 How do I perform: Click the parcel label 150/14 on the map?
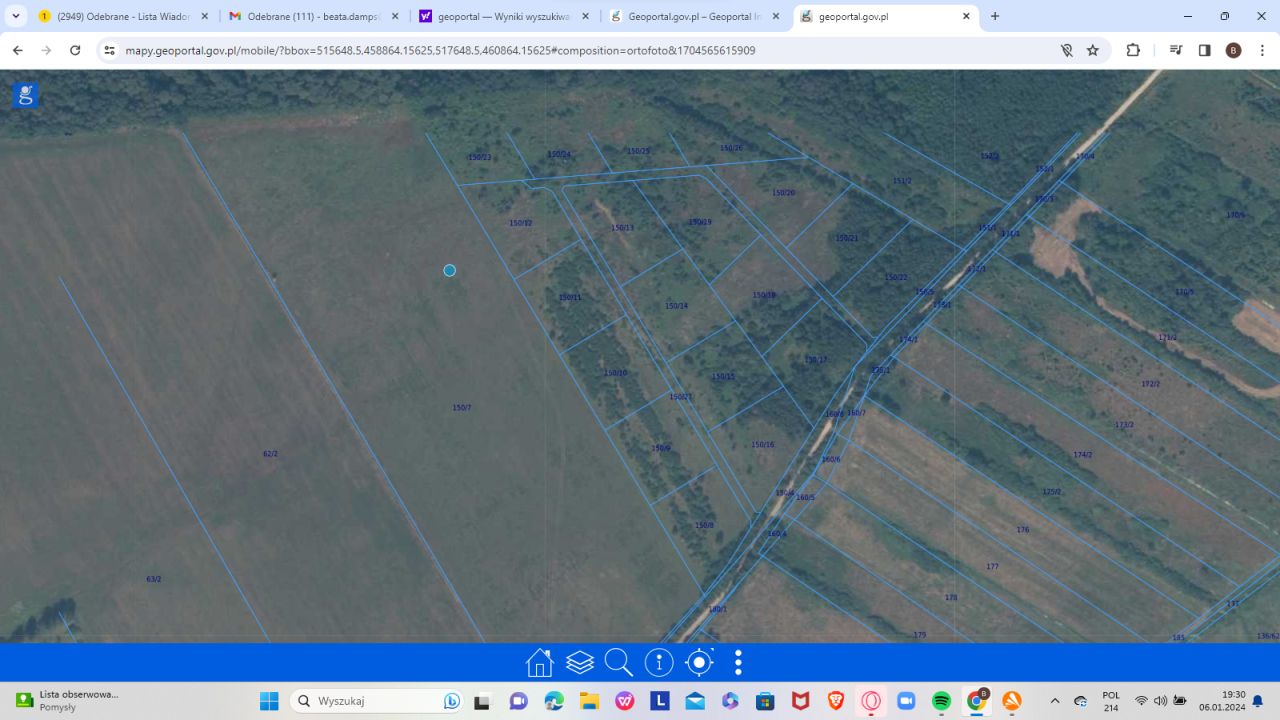(677, 306)
